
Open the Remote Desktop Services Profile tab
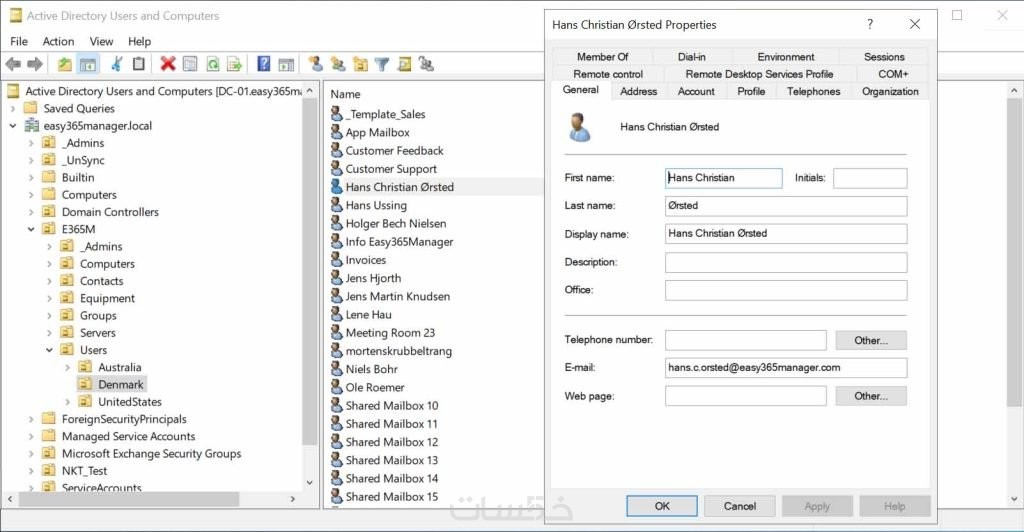[x=759, y=74]
